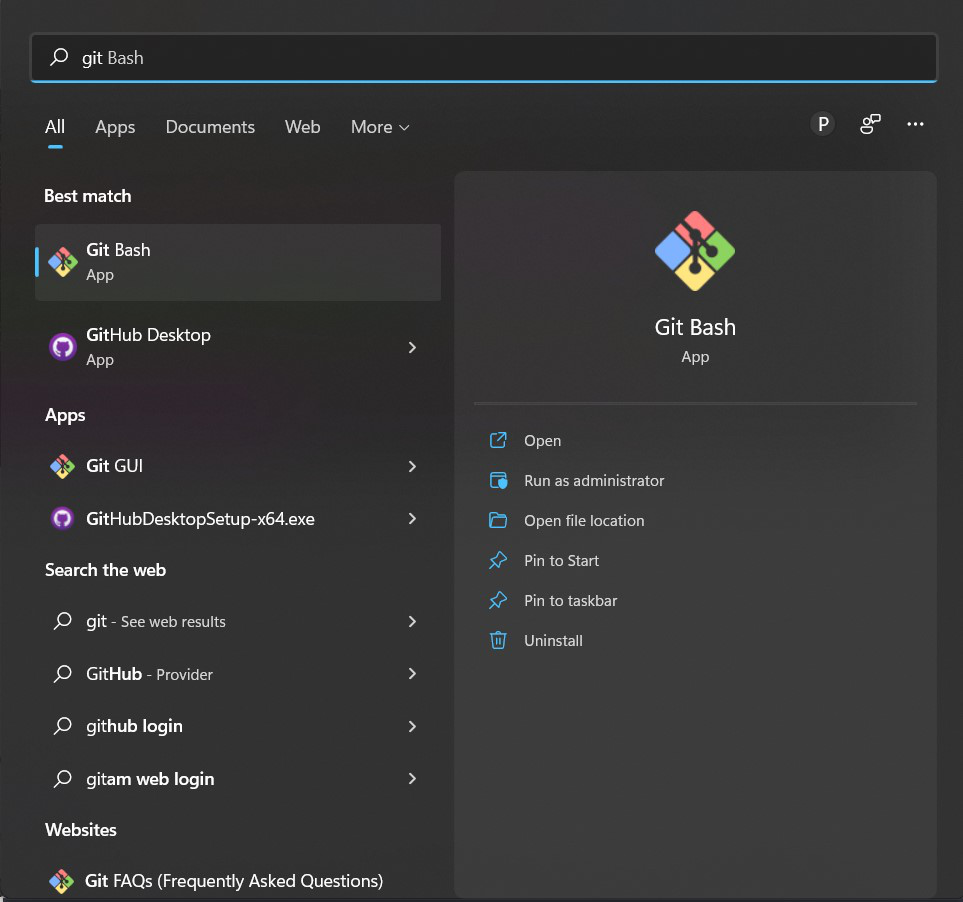Open 'git - See web results' text
The width and height of the screenshot is (963, 902).
click(155, 621)
